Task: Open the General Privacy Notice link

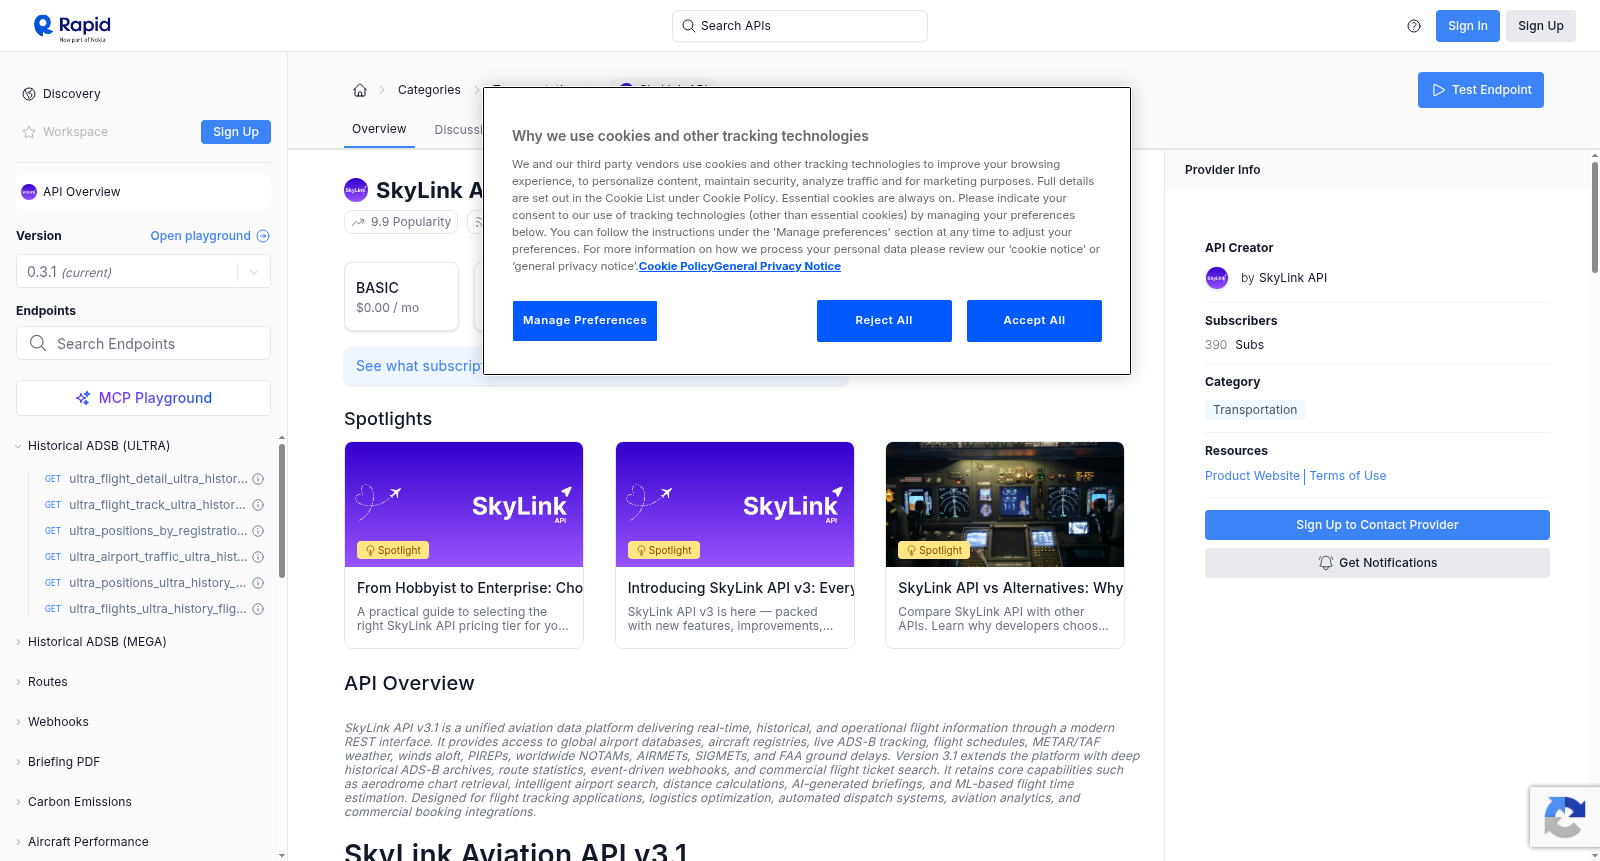Action: [x=778, y=266]
